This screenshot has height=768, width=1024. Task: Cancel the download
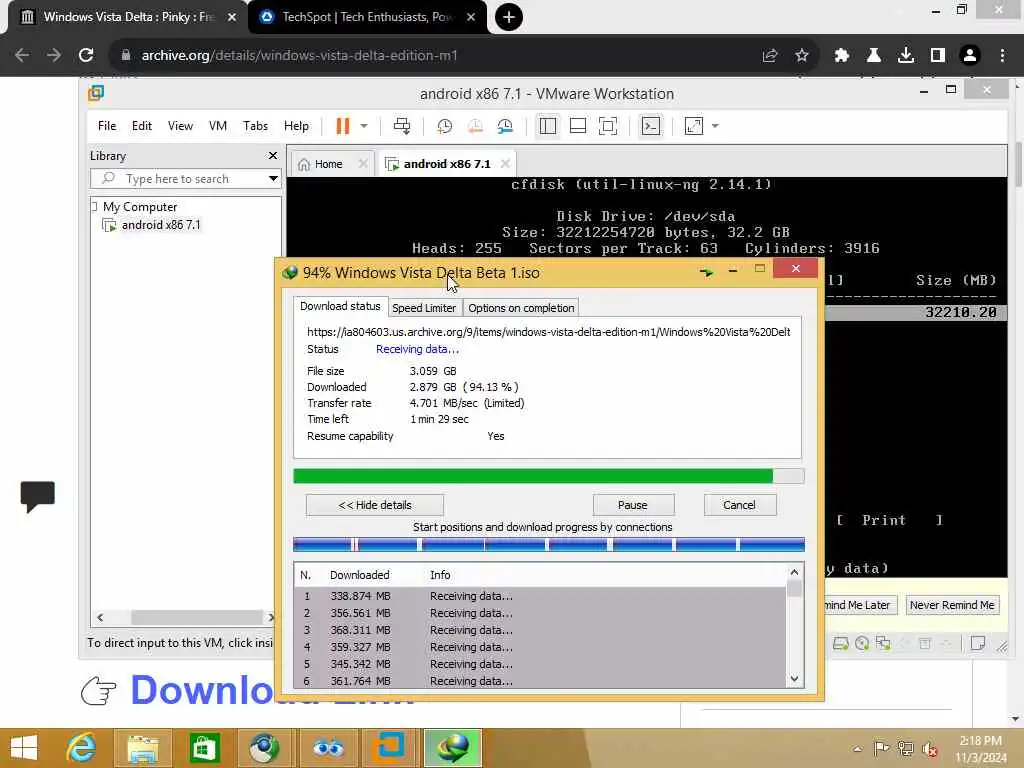click(x=739, y=505)
